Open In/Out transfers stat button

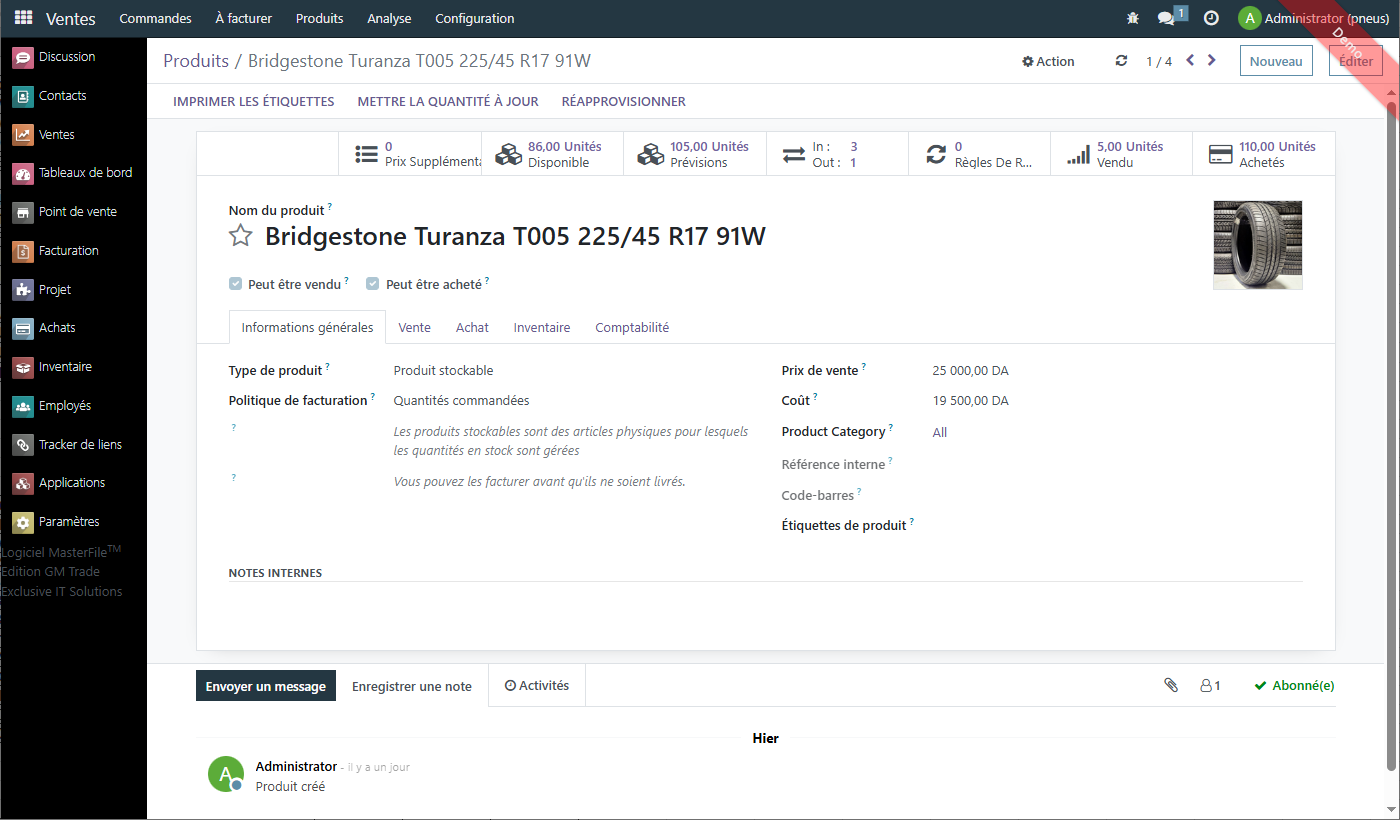[837, 154]
